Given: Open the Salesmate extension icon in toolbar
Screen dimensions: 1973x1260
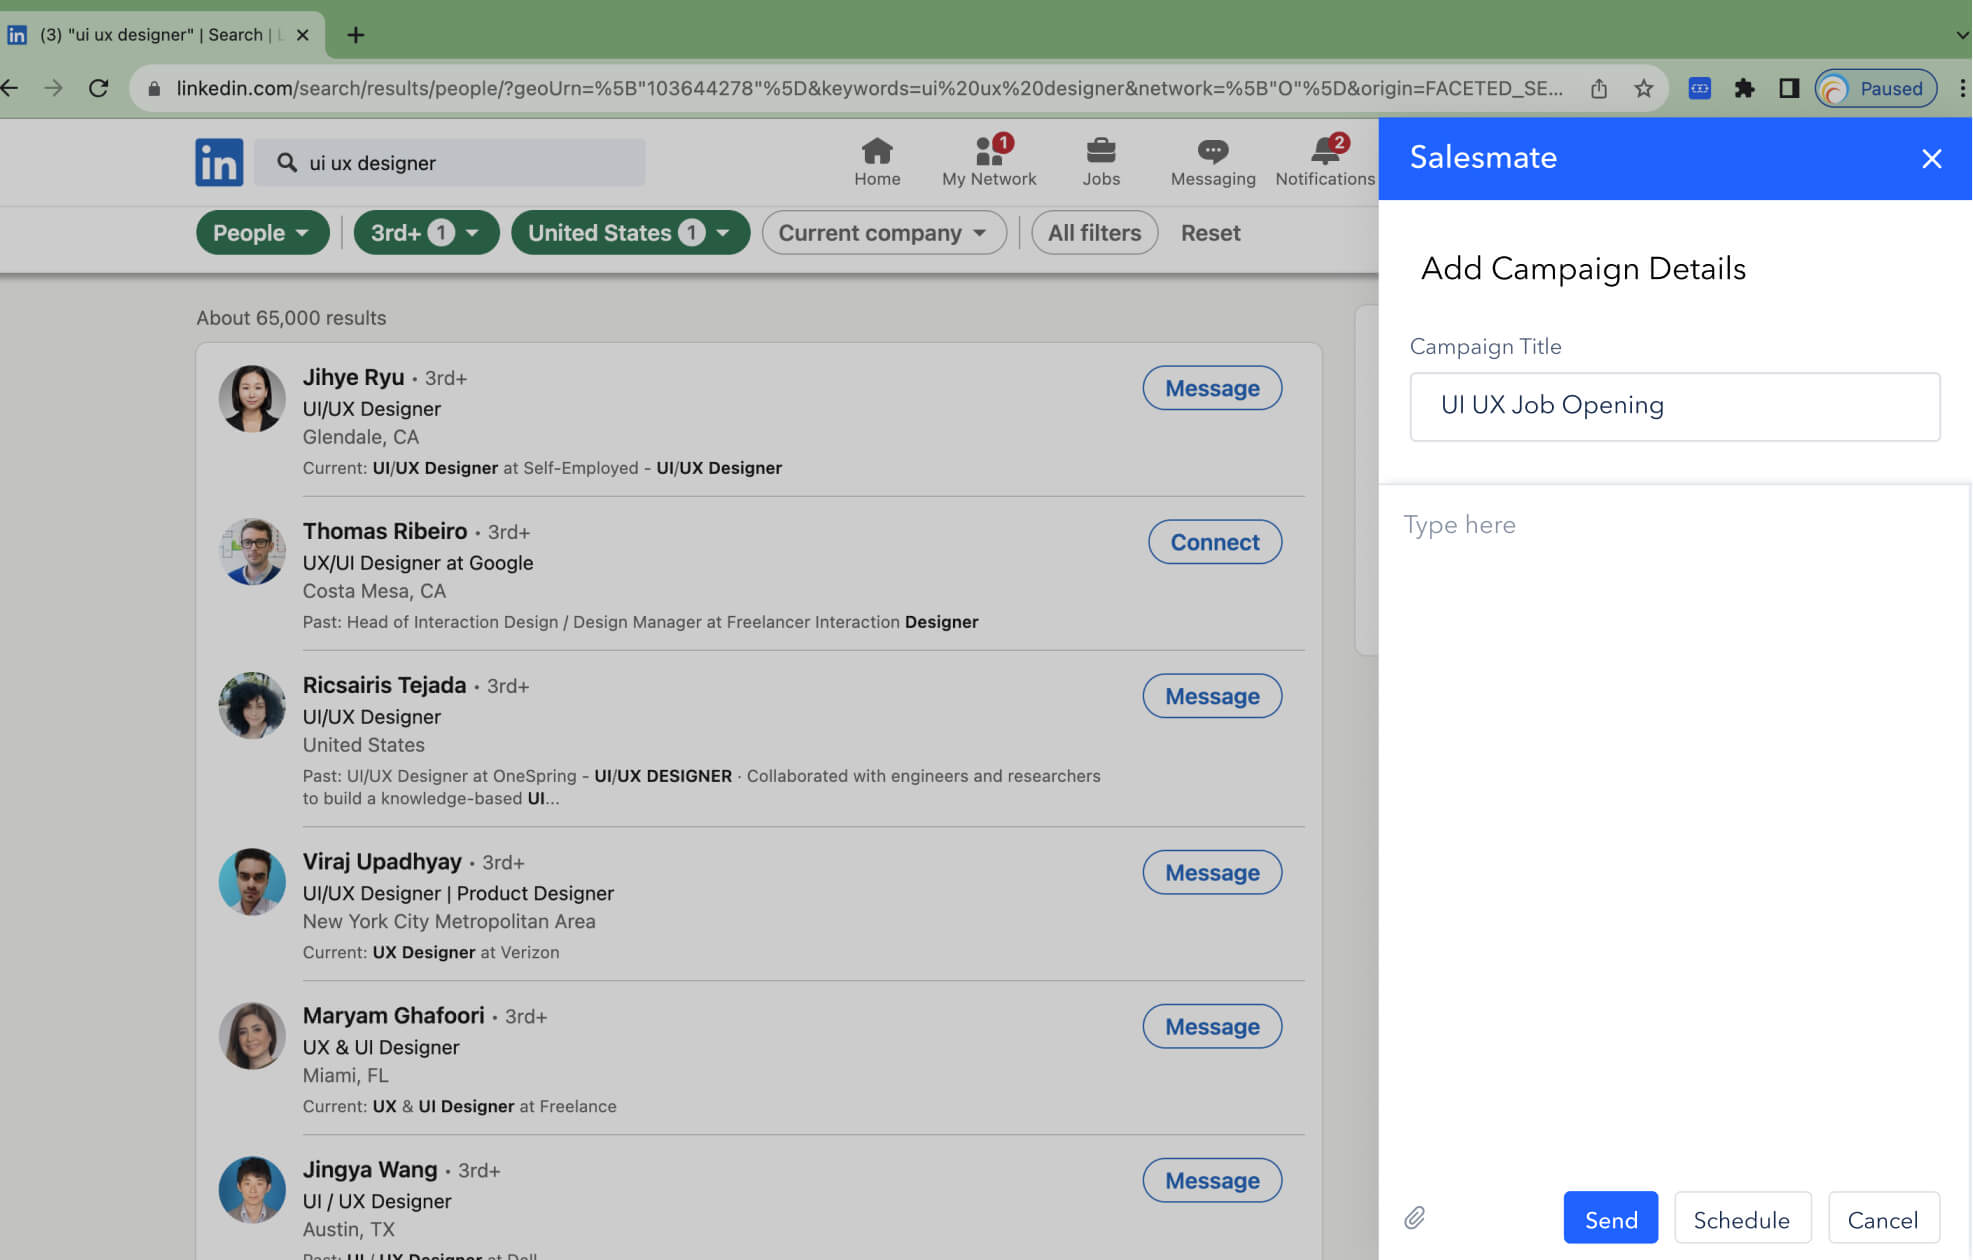Looking at the screenshot, I should 1699,88.
